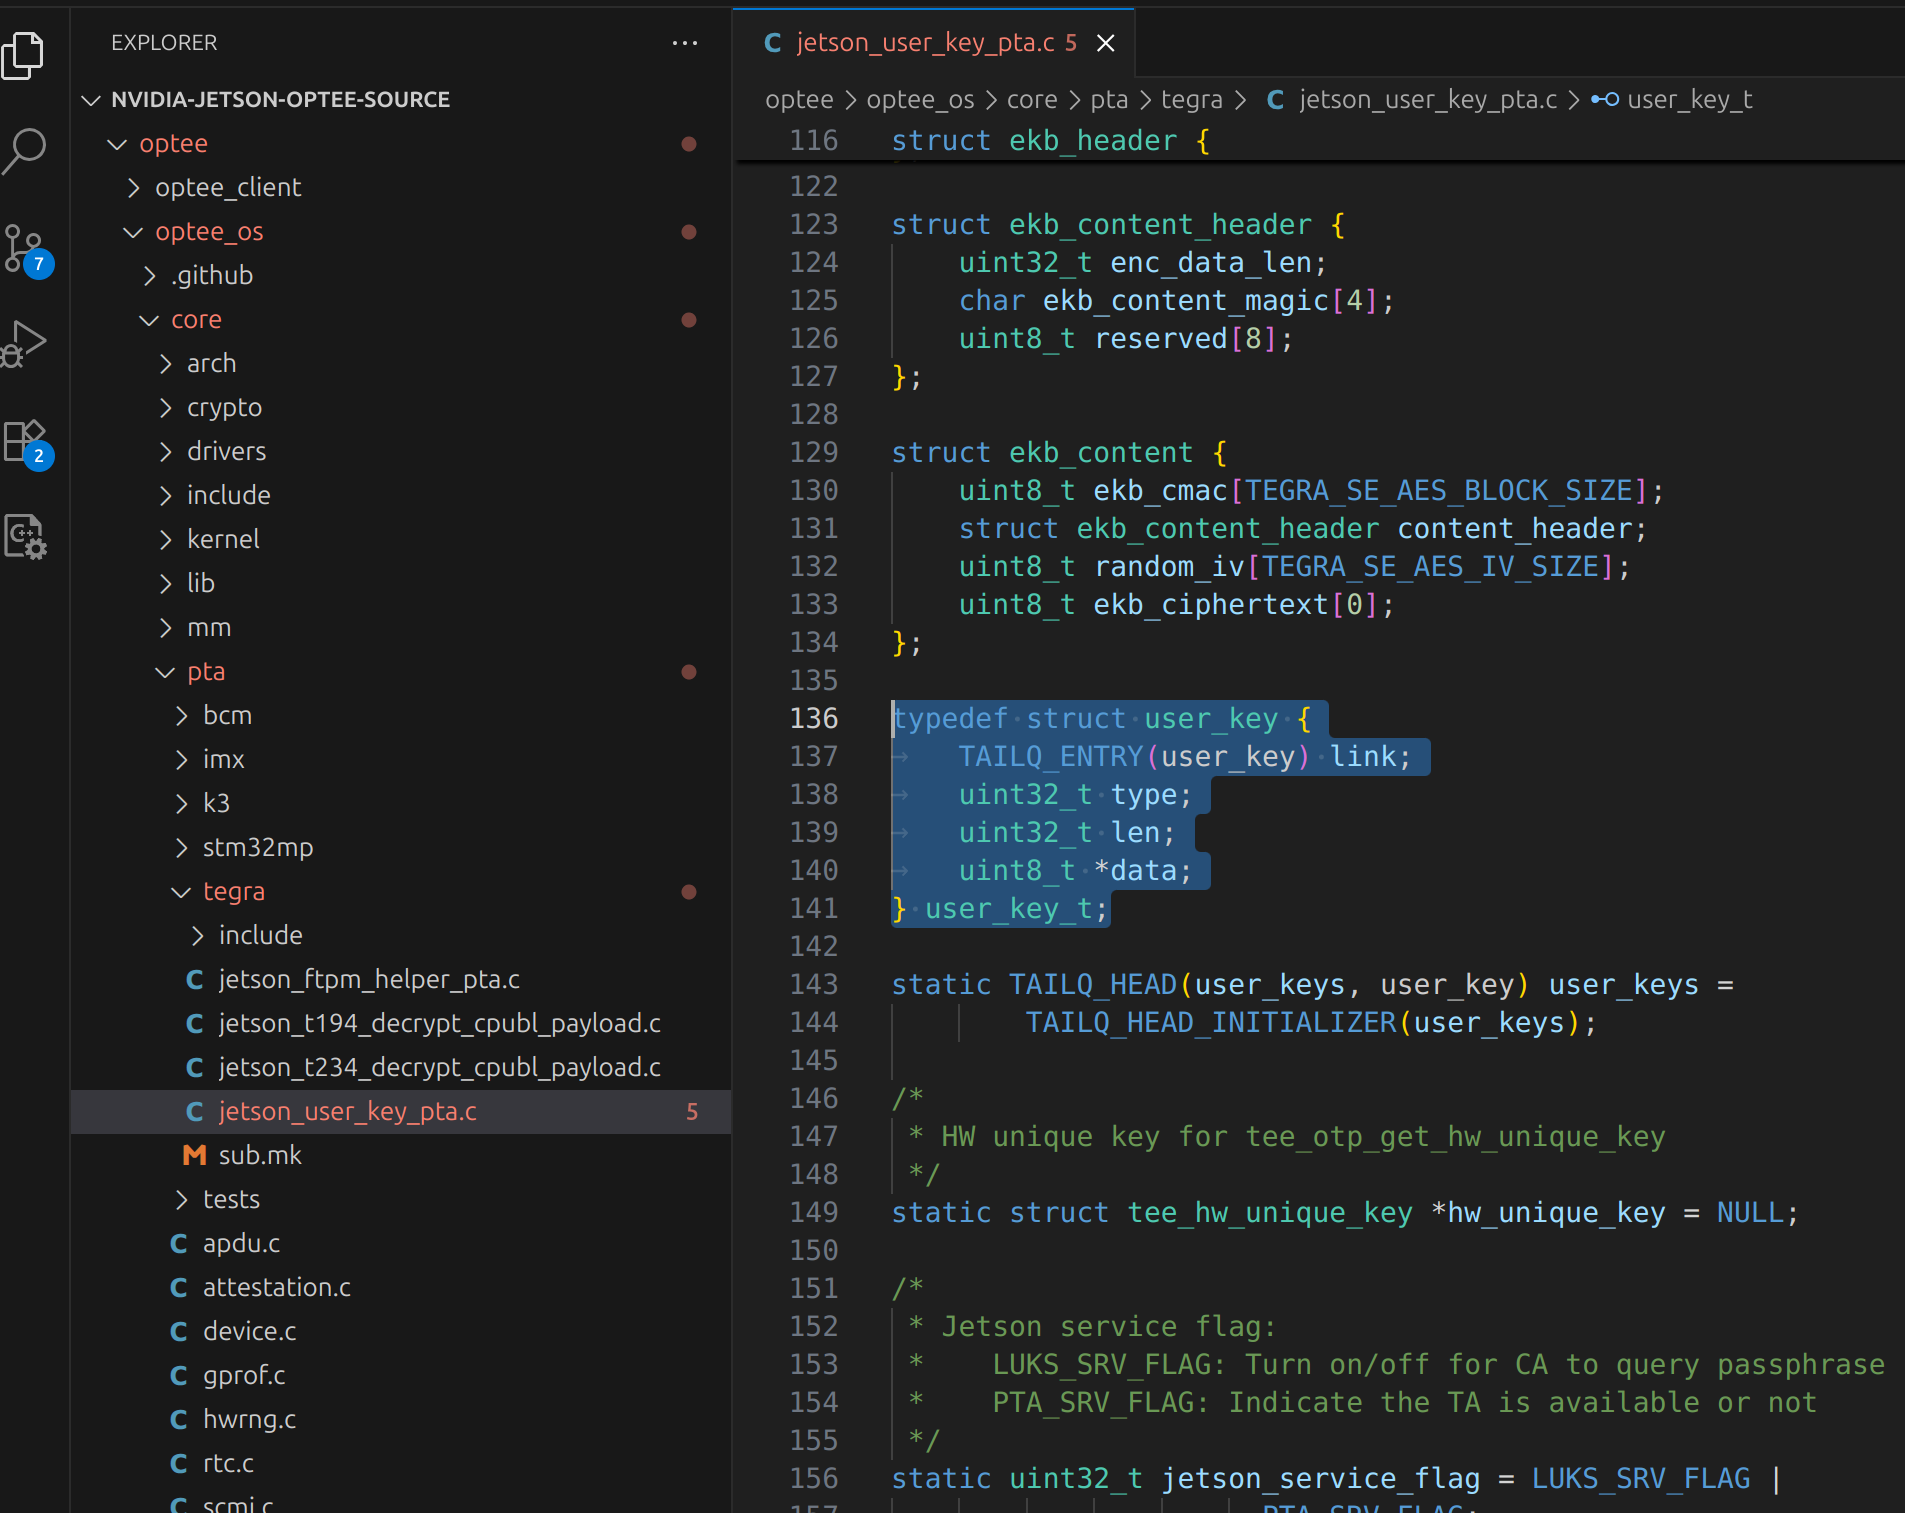The image size is (1905, 1513).
Task: Select jetson_user_key_pta.c in file tree
Action: pos(401,1112)
